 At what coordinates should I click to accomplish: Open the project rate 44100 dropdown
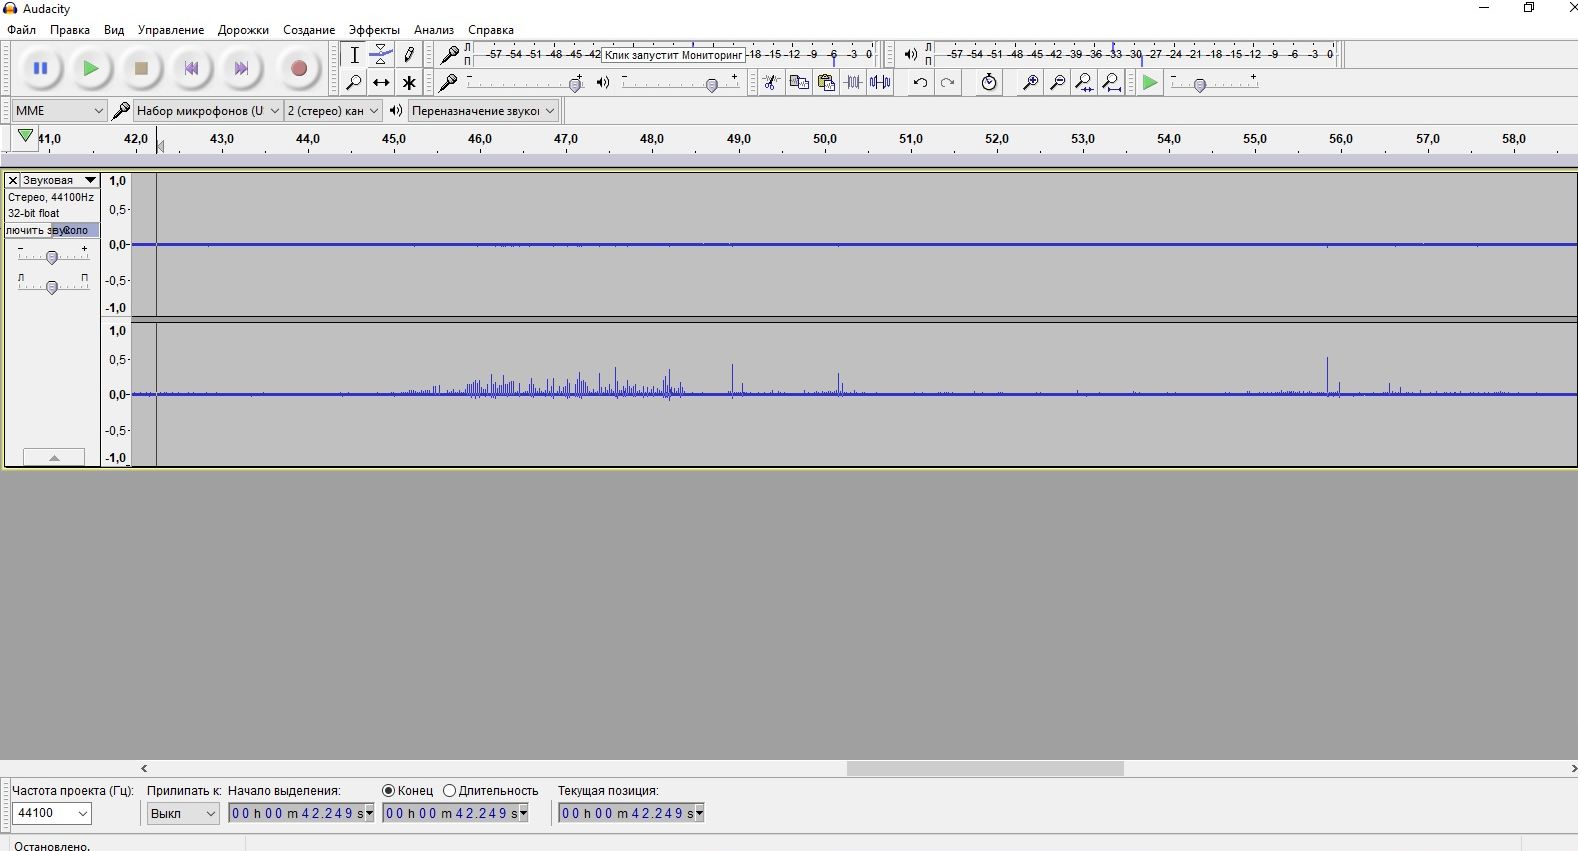52,813
